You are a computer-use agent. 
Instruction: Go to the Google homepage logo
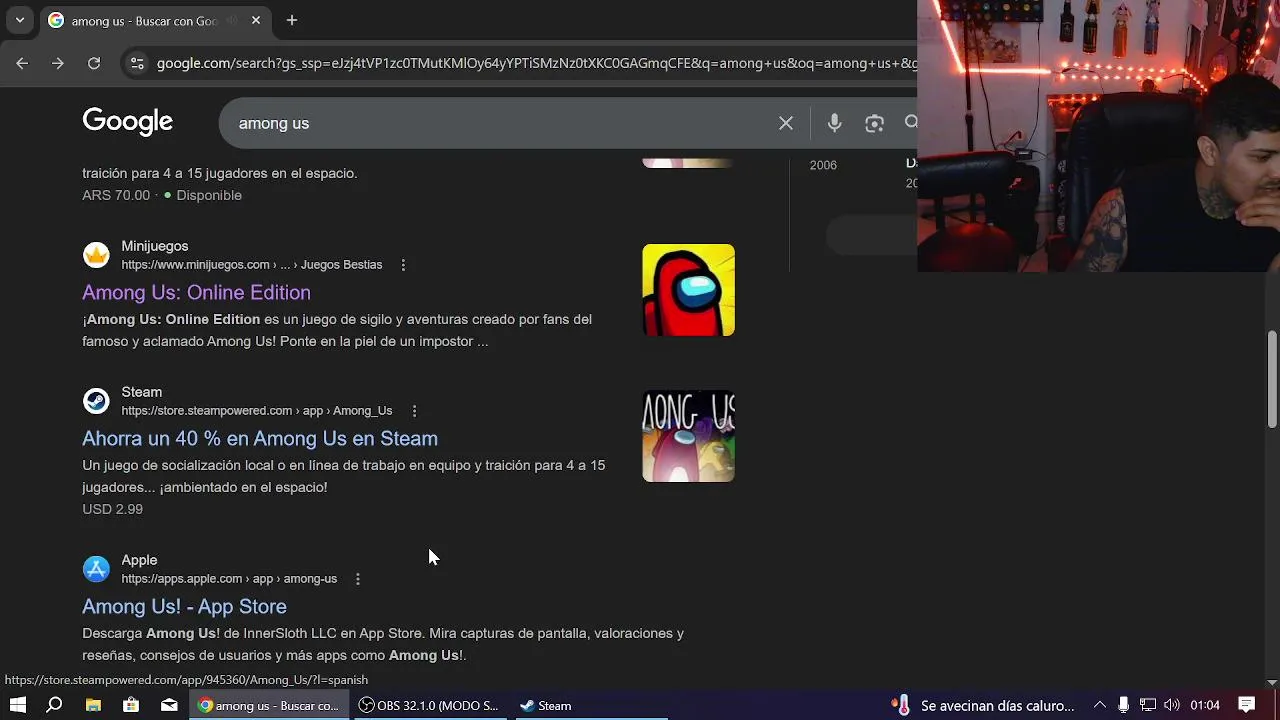pyautogui.click(x=127, y=122)
